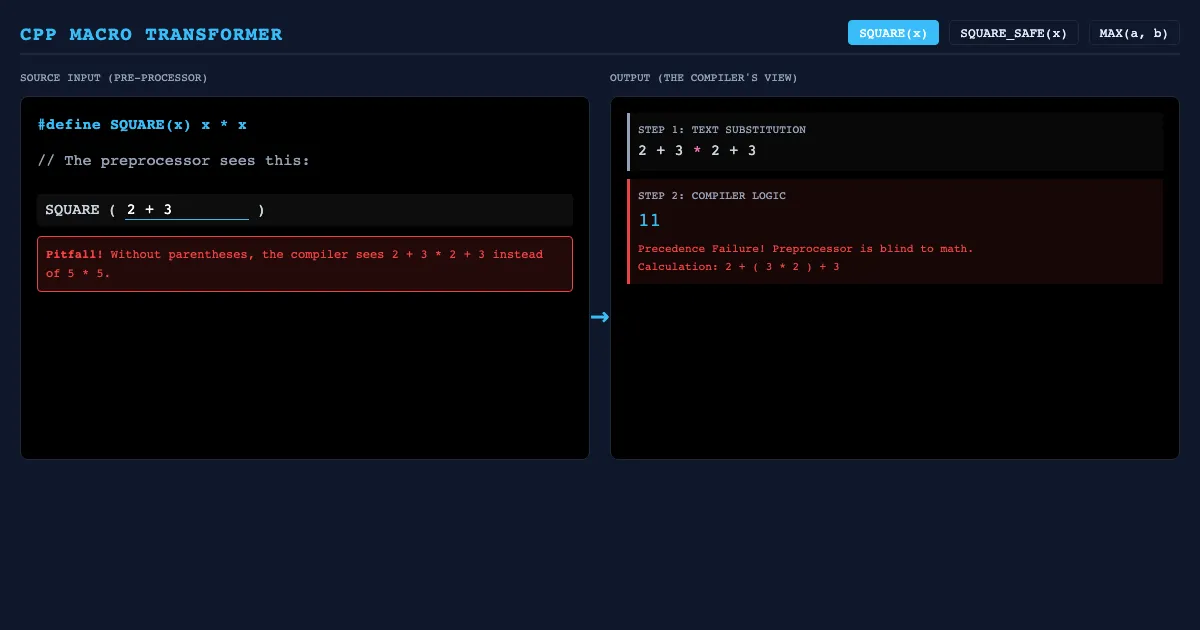This screenshot has height=630, width=1200.
Task: Focus the macro argument field containing 2 + 3
Action: [186, 210]
